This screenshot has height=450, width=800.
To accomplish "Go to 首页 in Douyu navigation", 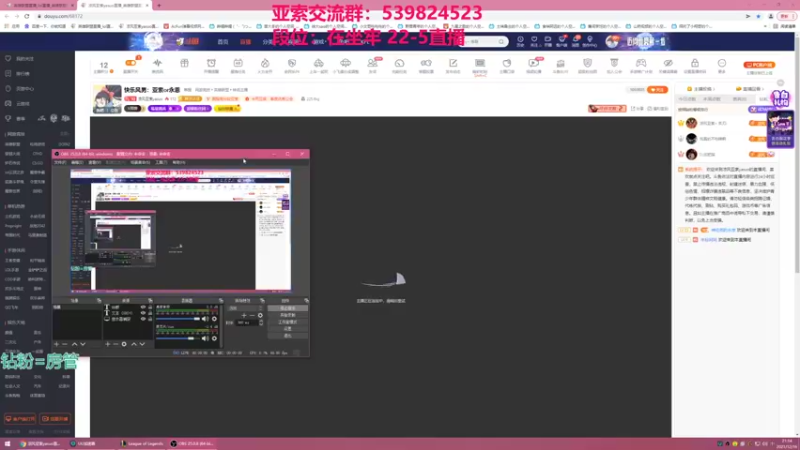I will (223, 42).
